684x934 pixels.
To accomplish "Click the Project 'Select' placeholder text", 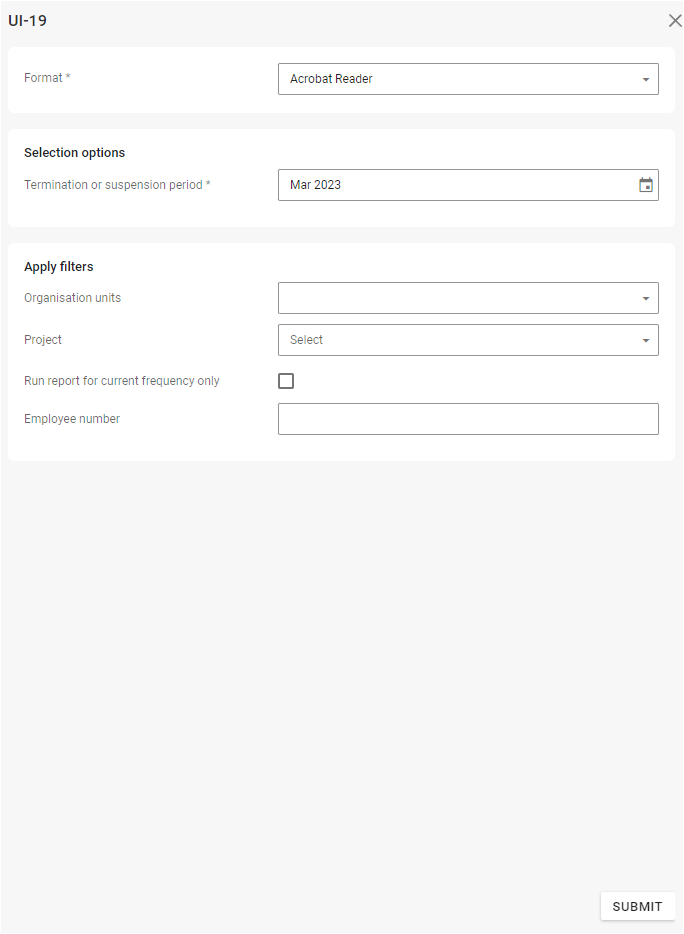I will [x=307, y=340].
